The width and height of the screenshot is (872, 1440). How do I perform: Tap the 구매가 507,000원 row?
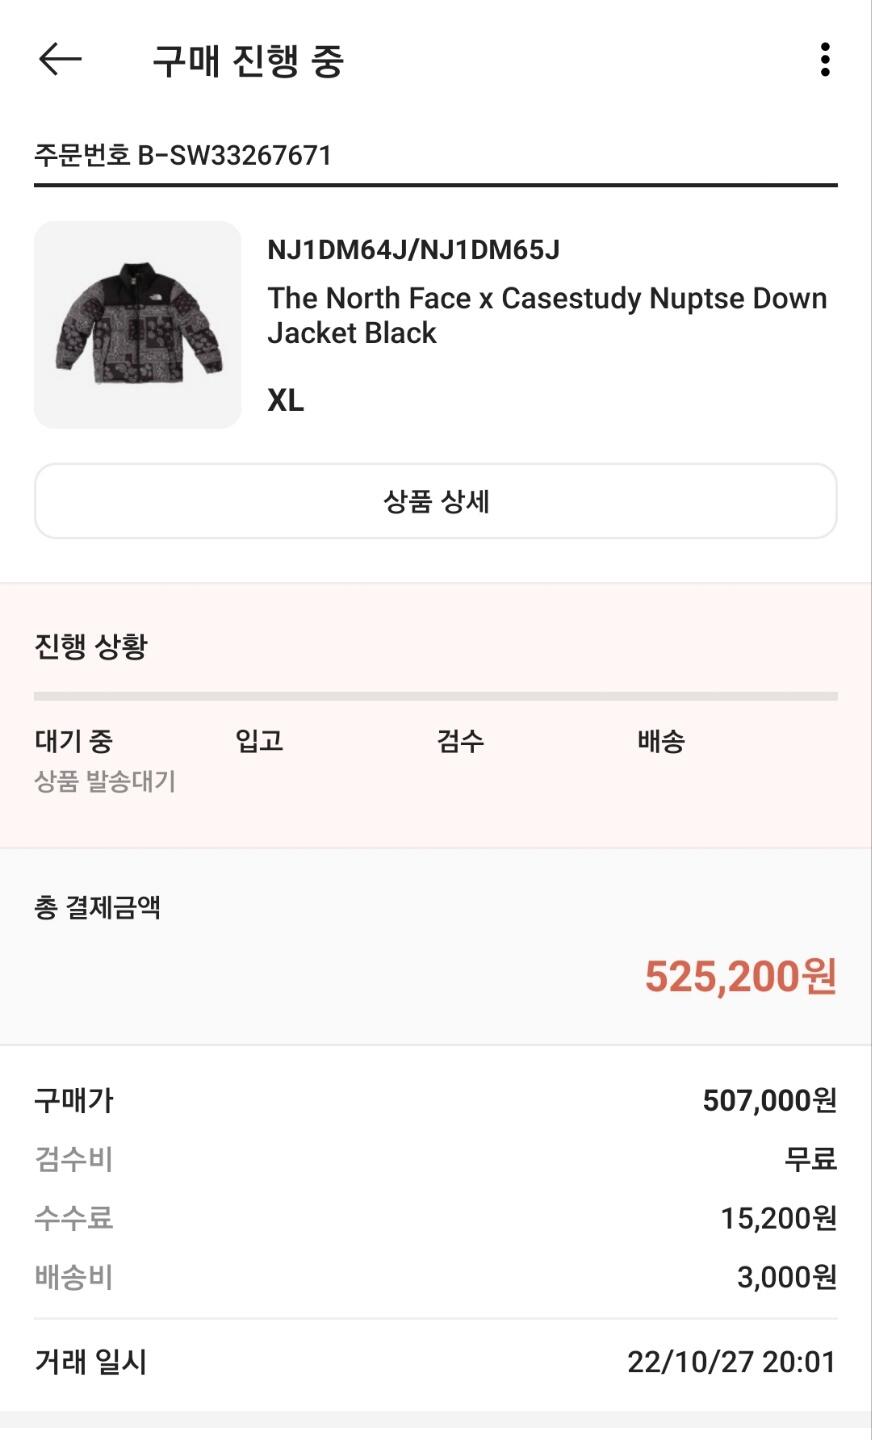(x=436, y=1101)
